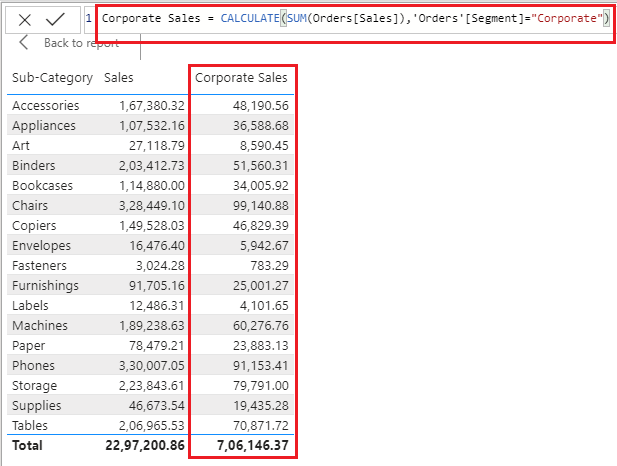
Task: Select the Corporate Sales column header
Action: click(241, 77)
